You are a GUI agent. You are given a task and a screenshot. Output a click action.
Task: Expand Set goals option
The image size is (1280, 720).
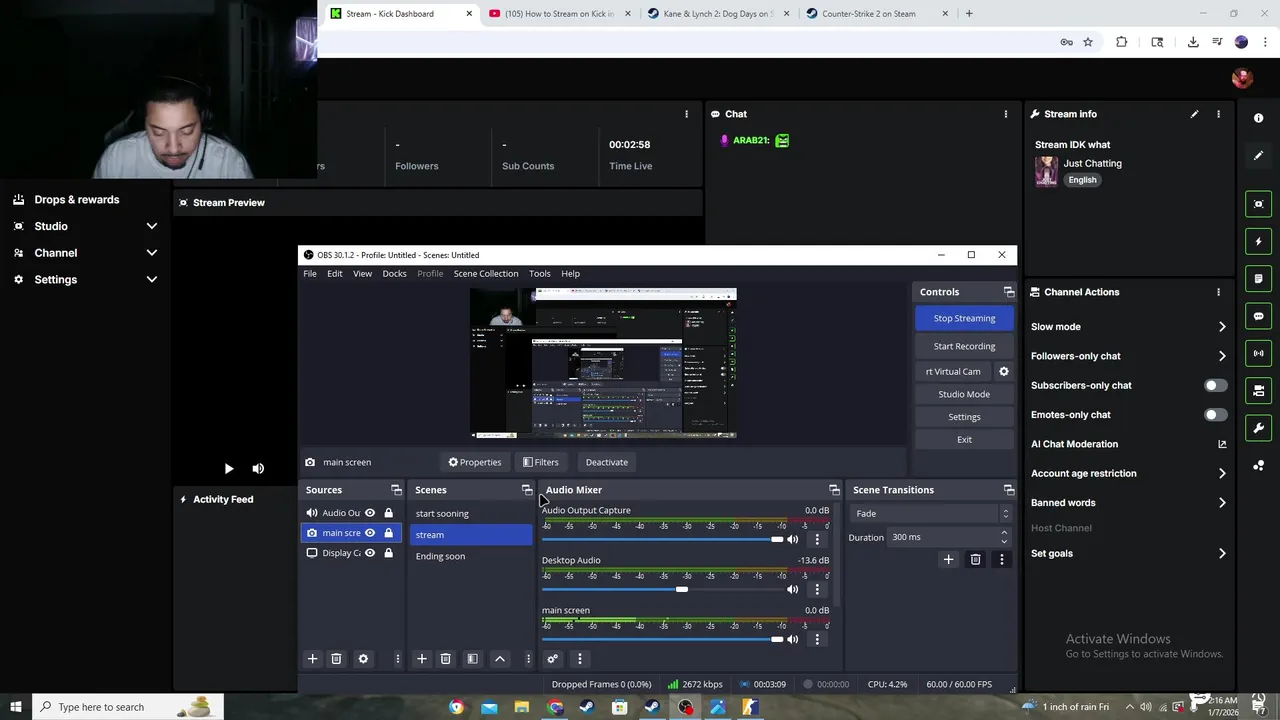(x=1222, y=553)
